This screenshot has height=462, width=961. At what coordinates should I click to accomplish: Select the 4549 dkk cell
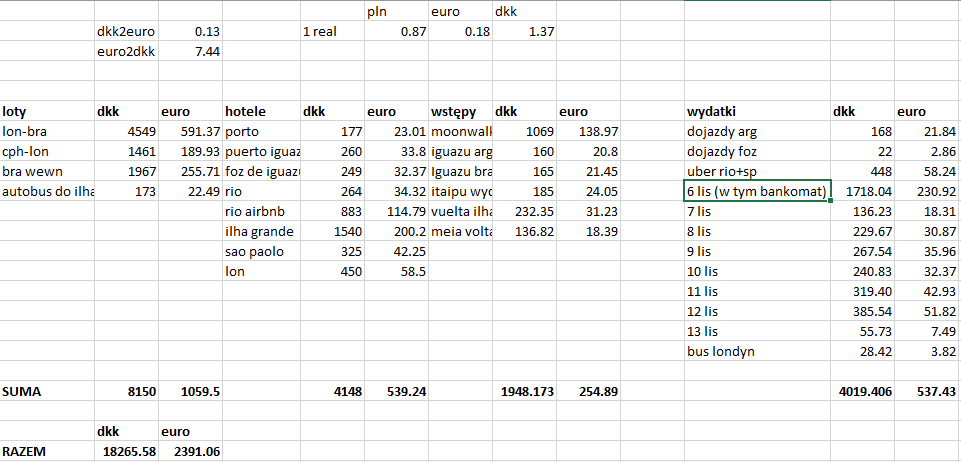point(126,131)
